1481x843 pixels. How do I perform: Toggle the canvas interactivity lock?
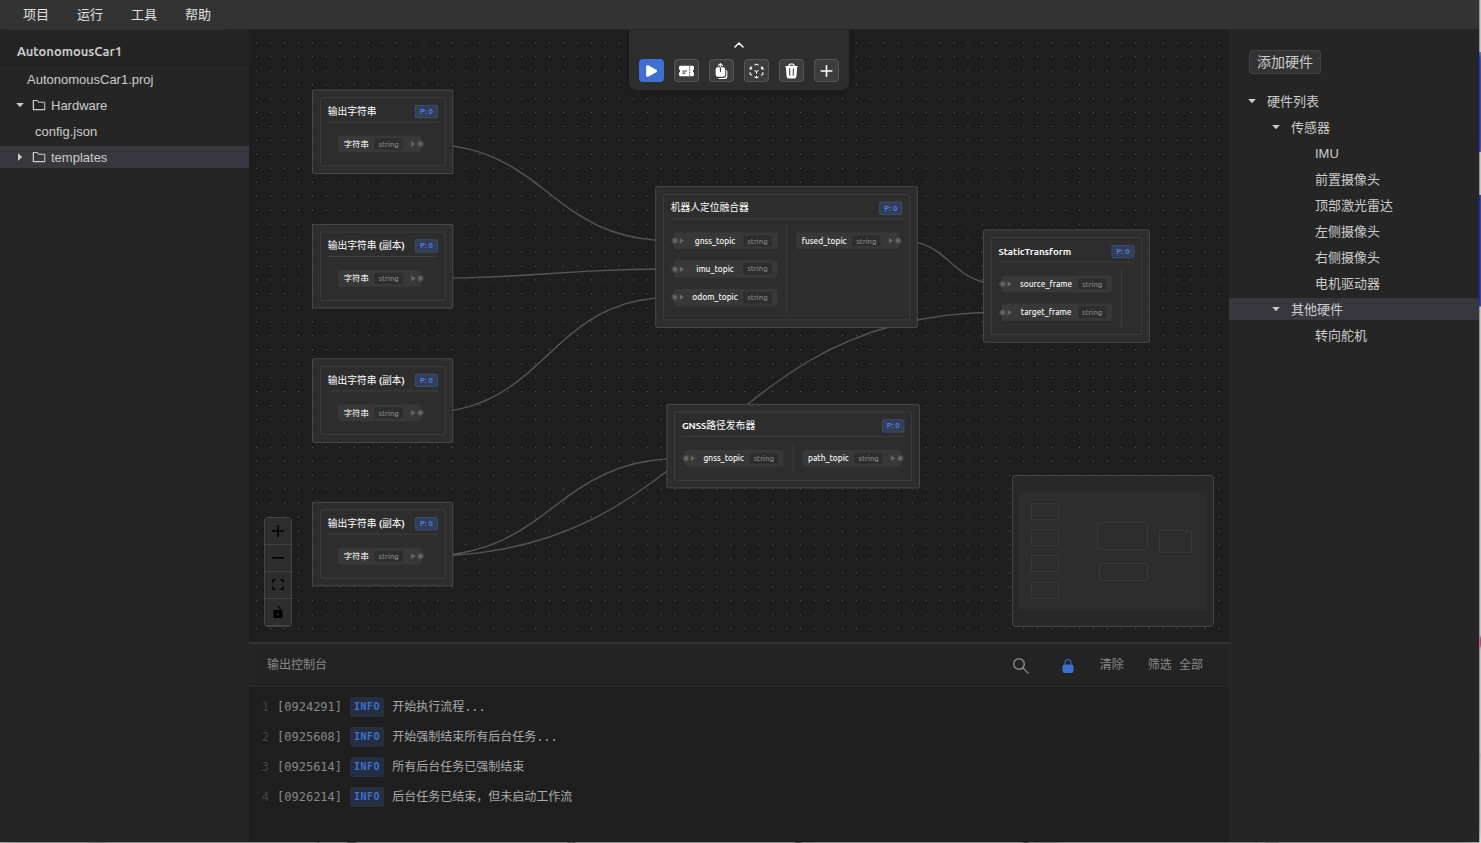coord(278,612)
